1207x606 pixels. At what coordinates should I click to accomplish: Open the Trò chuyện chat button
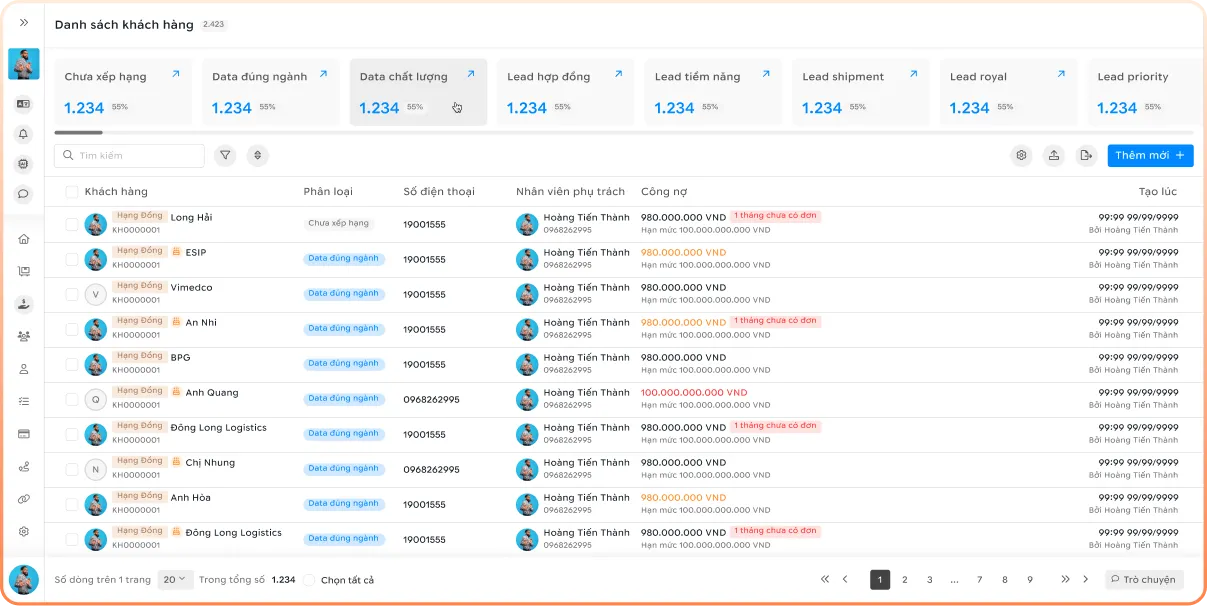(x=1144, y=579)
